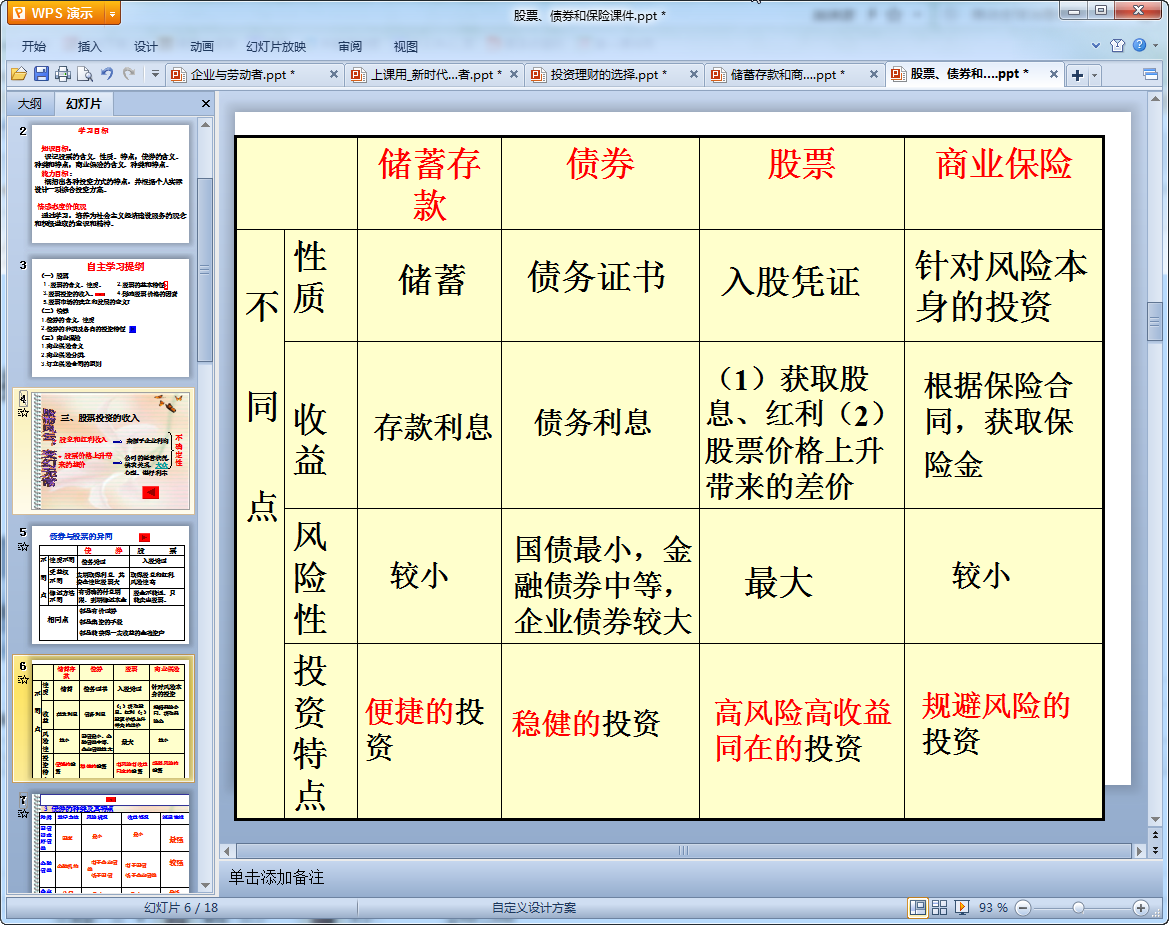Click horizontal scrollbar left arrow
The width and height of the screenshot is (1169, 925).
tap(227, 851)
